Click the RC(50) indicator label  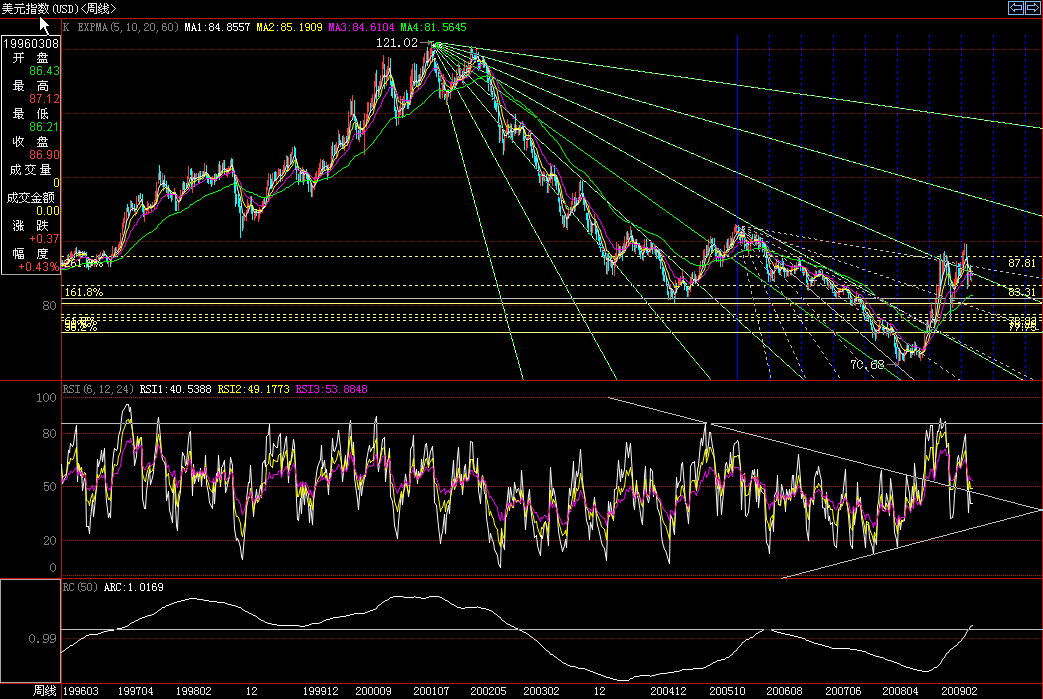pyautogui.click(x=80, y=587)
